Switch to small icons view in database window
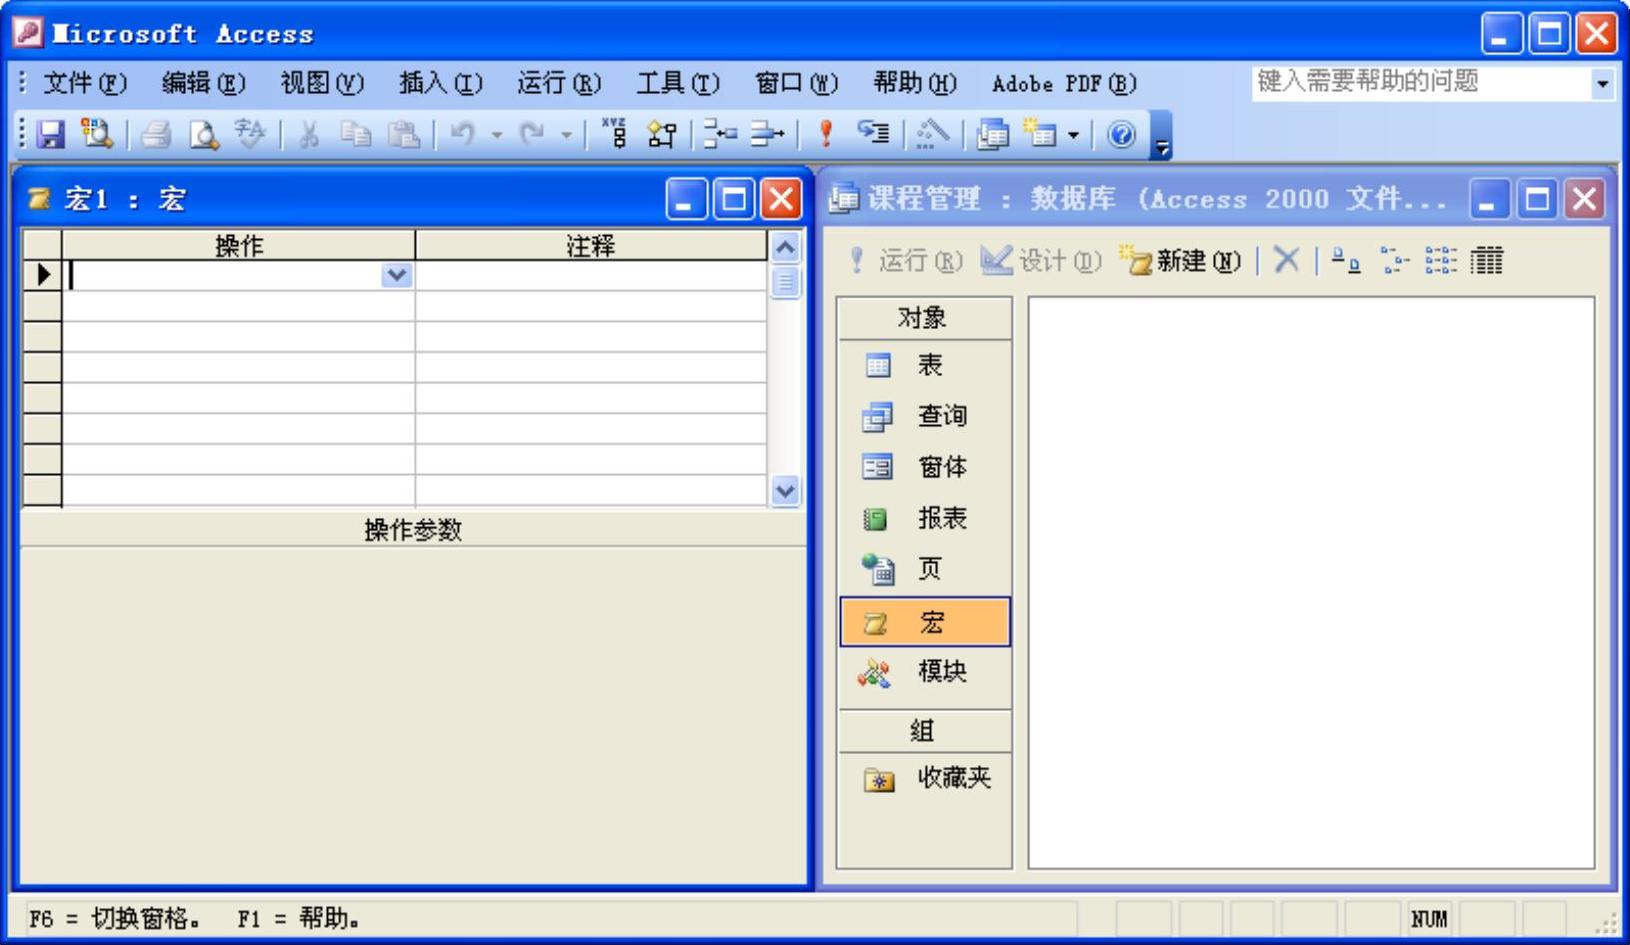Image resolution: width=1630 pixels, height=945 pixels. pyautogui.click(x=1393, y=261)
